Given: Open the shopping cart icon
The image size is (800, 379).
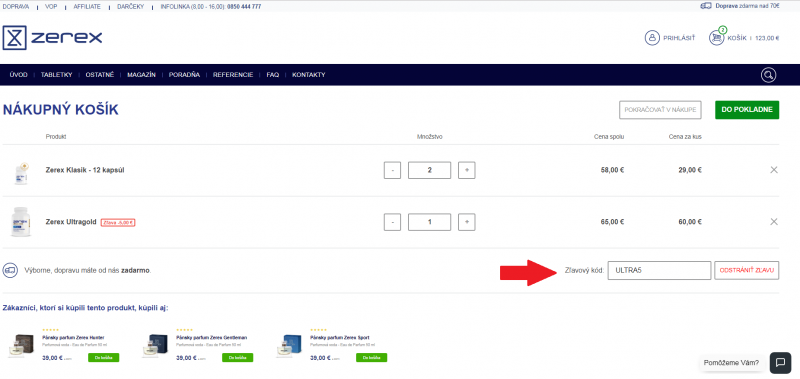Looking at the screenshot, I should (716, 38).
